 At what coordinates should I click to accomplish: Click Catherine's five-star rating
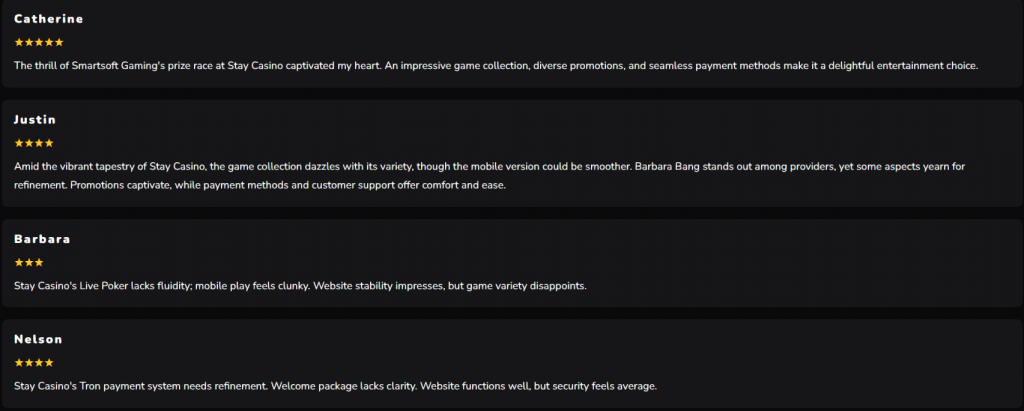point(39,42)
